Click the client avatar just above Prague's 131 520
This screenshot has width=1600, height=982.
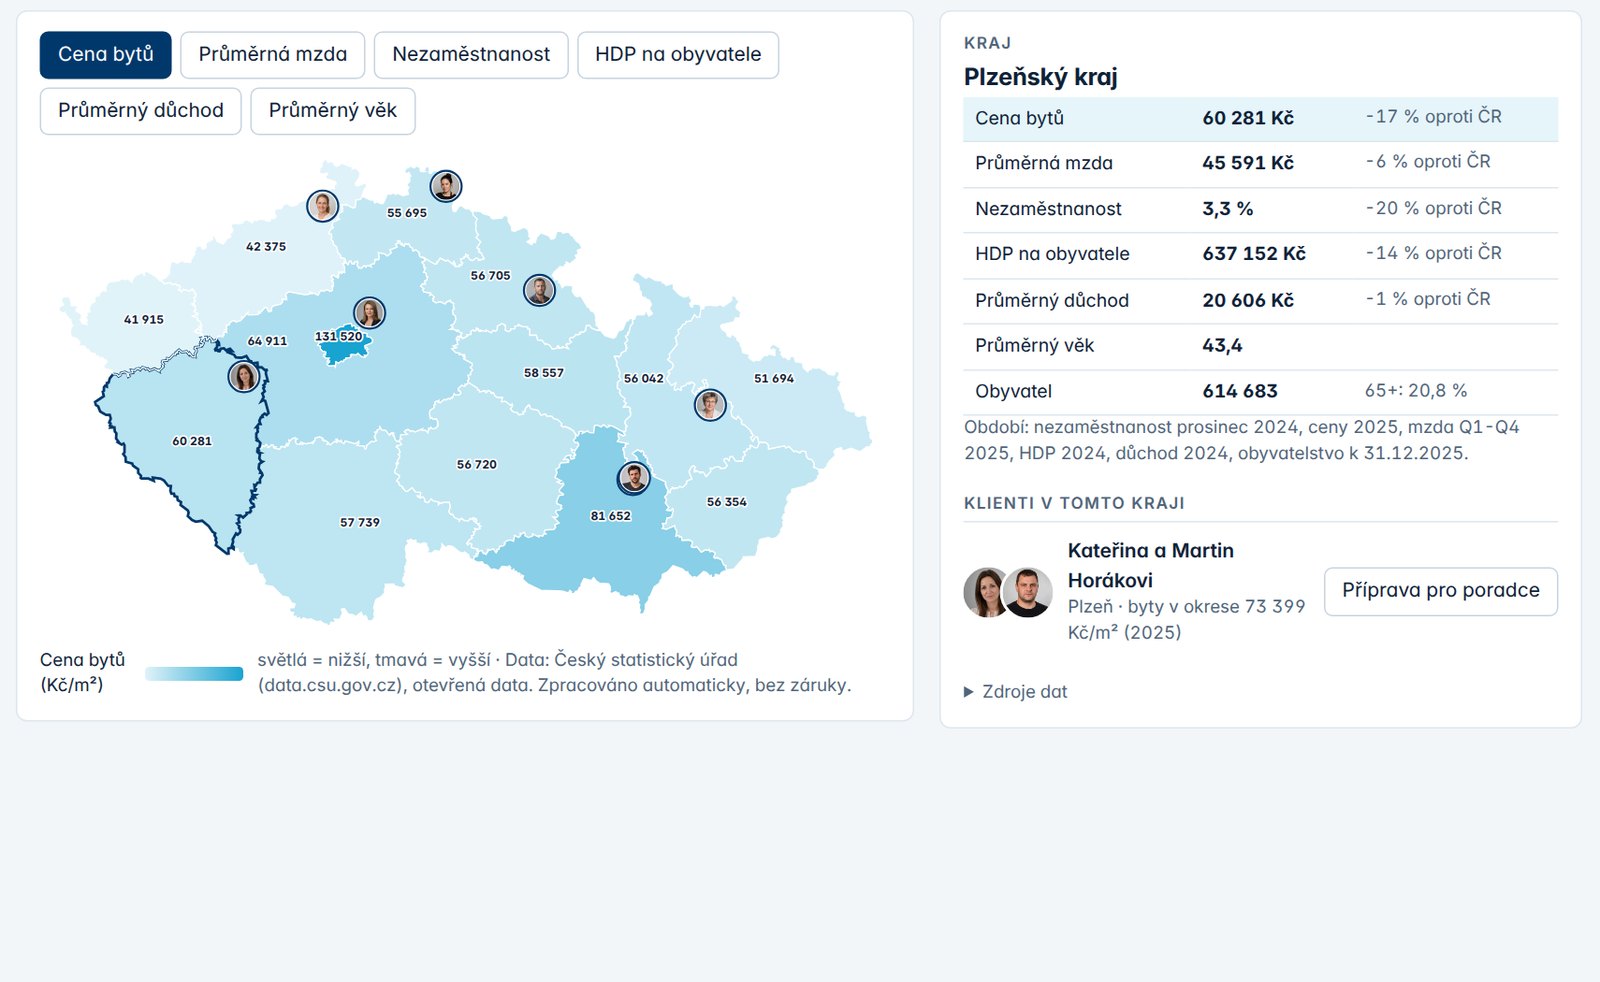pyautogui.click(x=369, y=313)
